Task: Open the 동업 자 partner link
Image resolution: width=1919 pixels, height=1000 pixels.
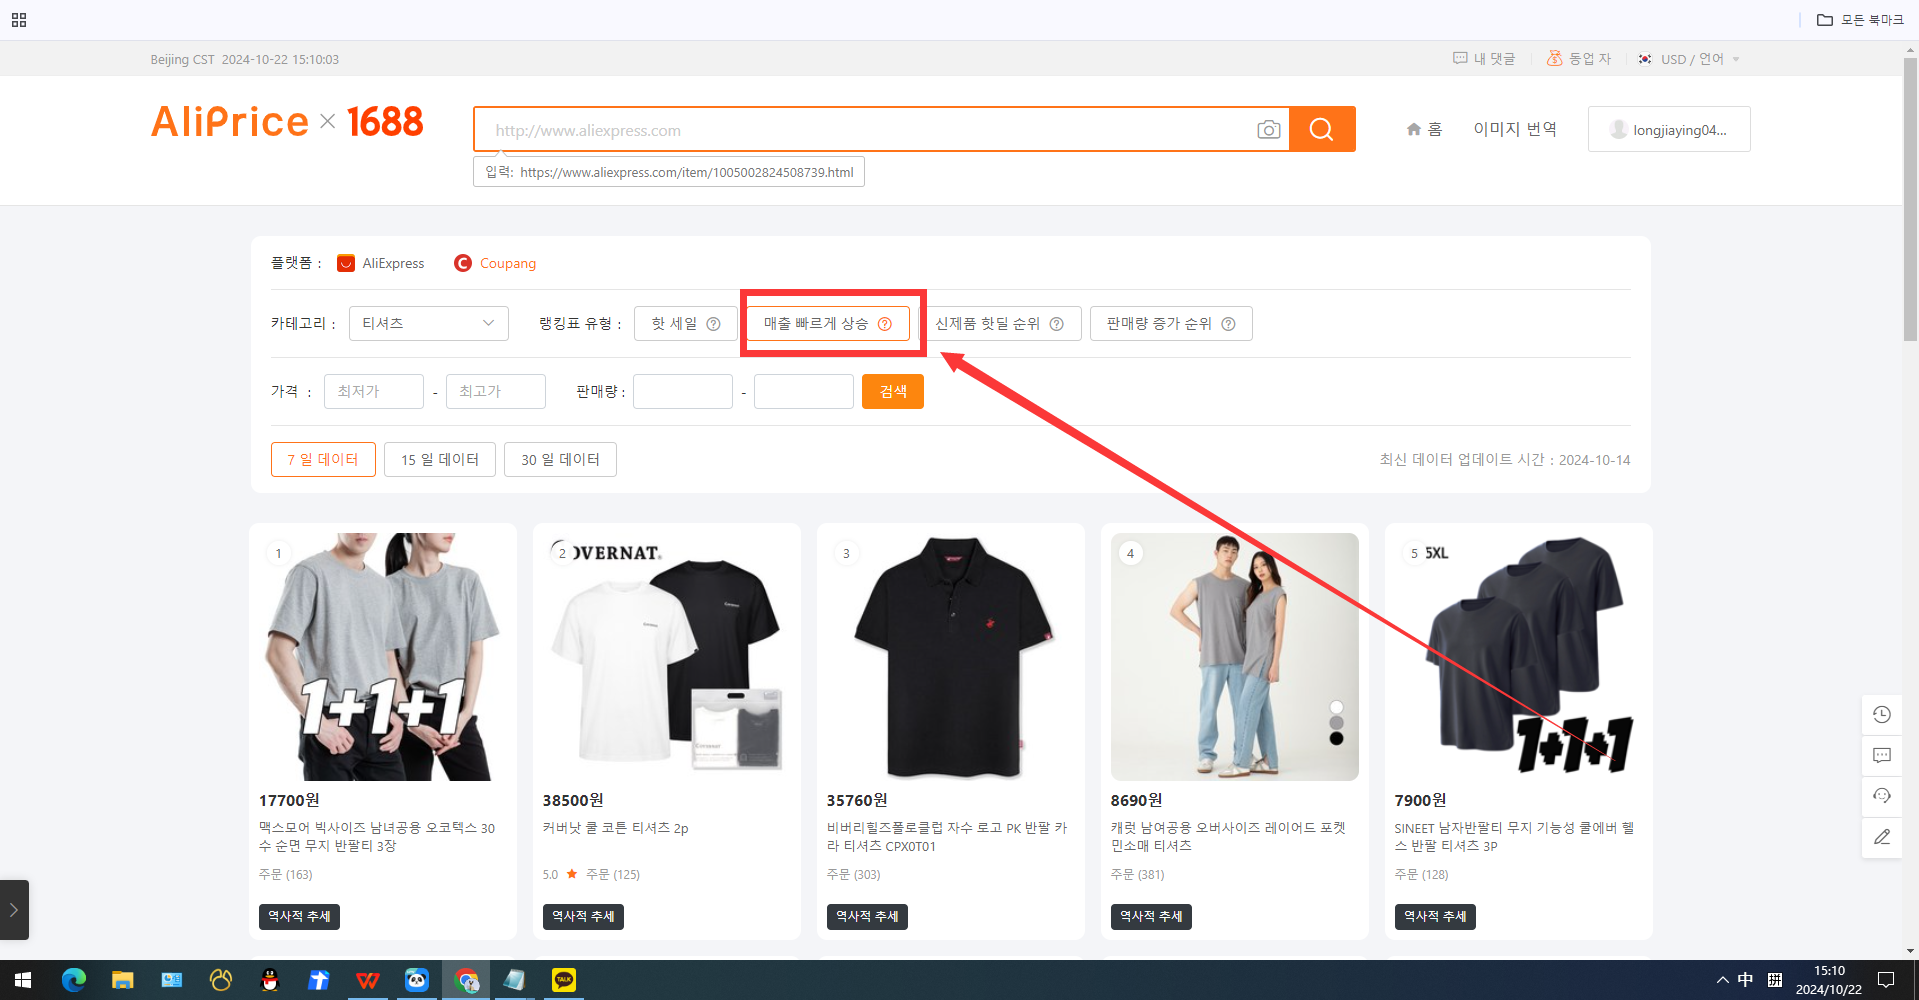Action: pyautogui.click(x=1579, y=59)
